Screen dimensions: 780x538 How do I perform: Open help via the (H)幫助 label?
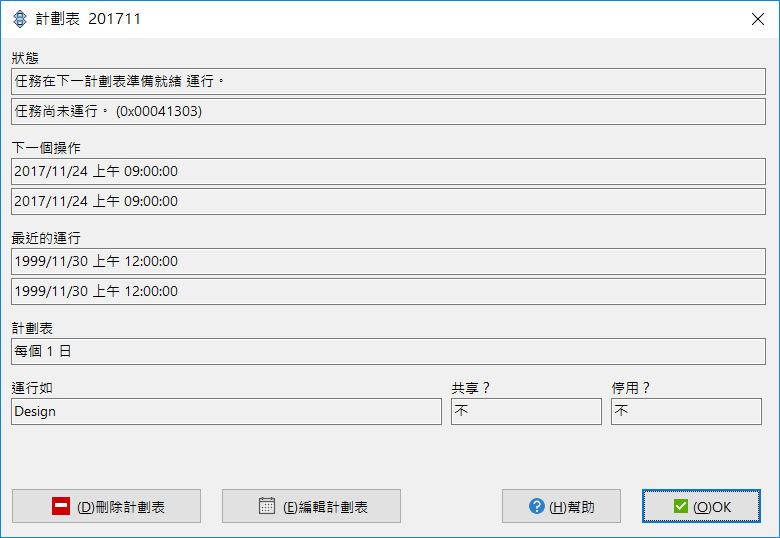[x=572, y=507]
